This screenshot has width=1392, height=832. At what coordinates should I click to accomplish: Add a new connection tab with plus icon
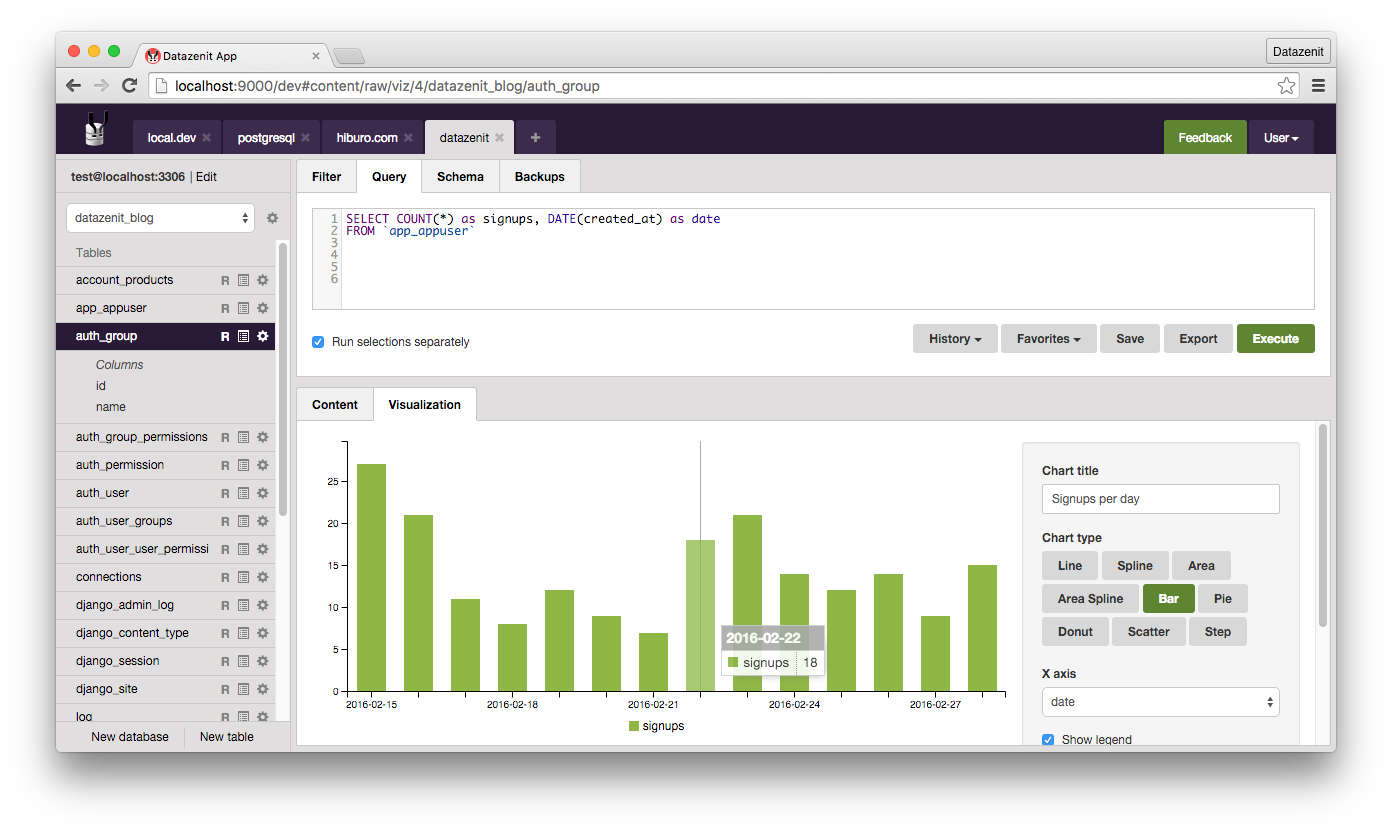[x=535, y=138]
